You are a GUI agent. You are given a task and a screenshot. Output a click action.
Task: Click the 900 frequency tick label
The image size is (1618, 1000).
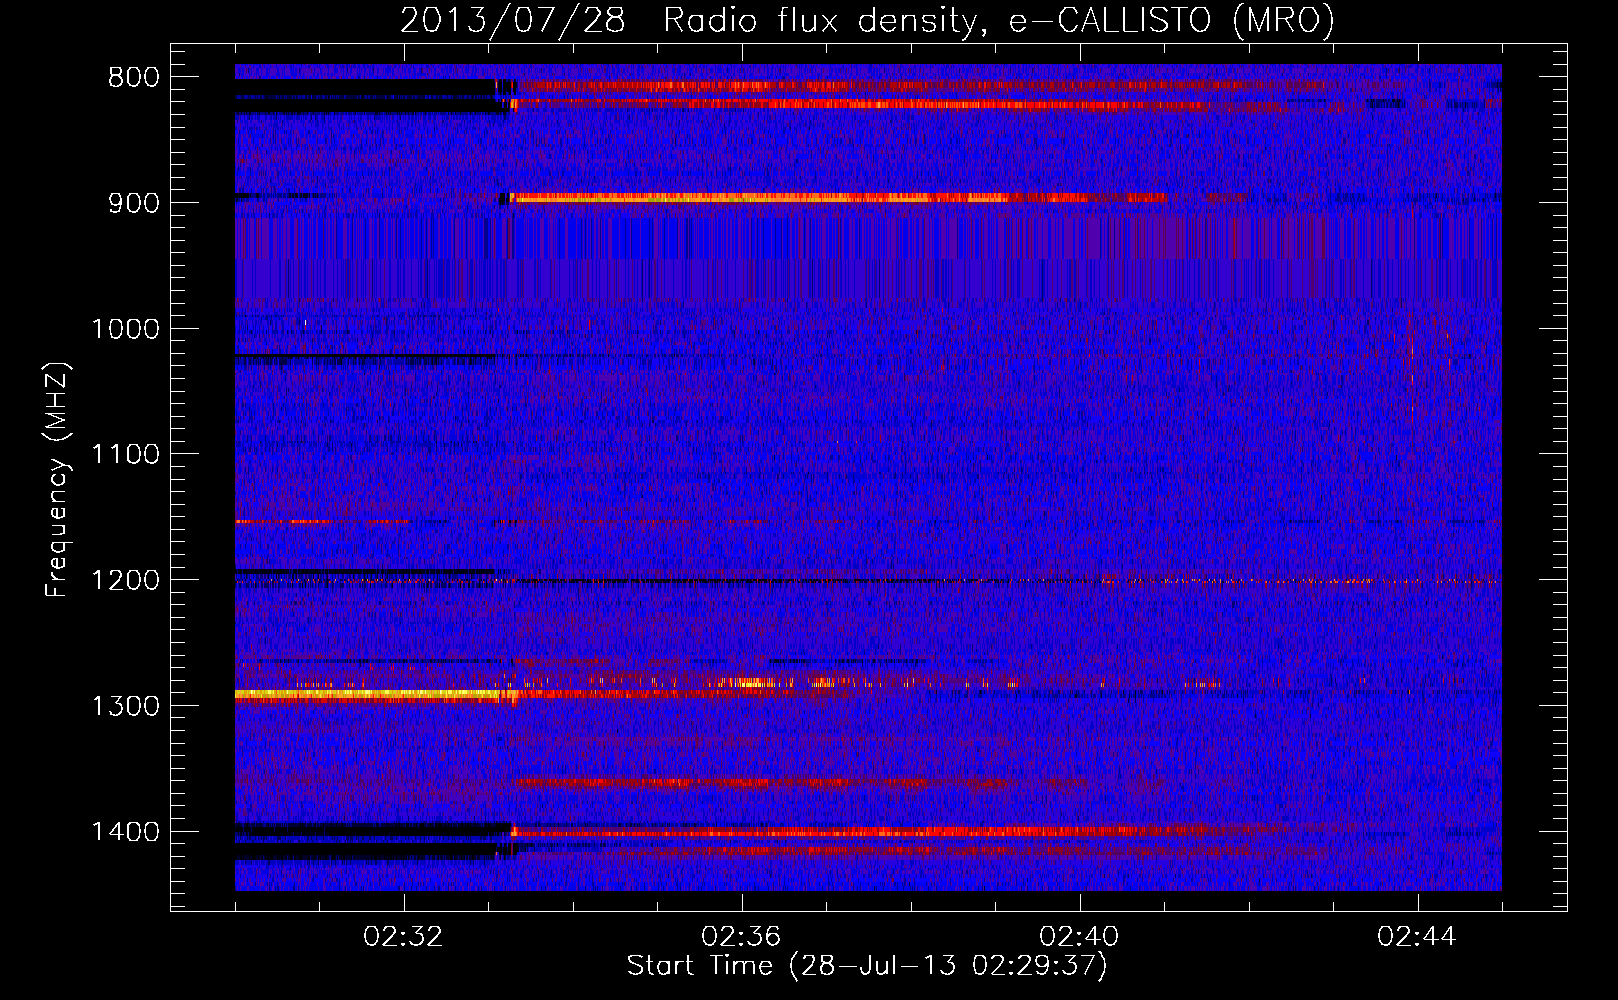(x=133, y=203)
